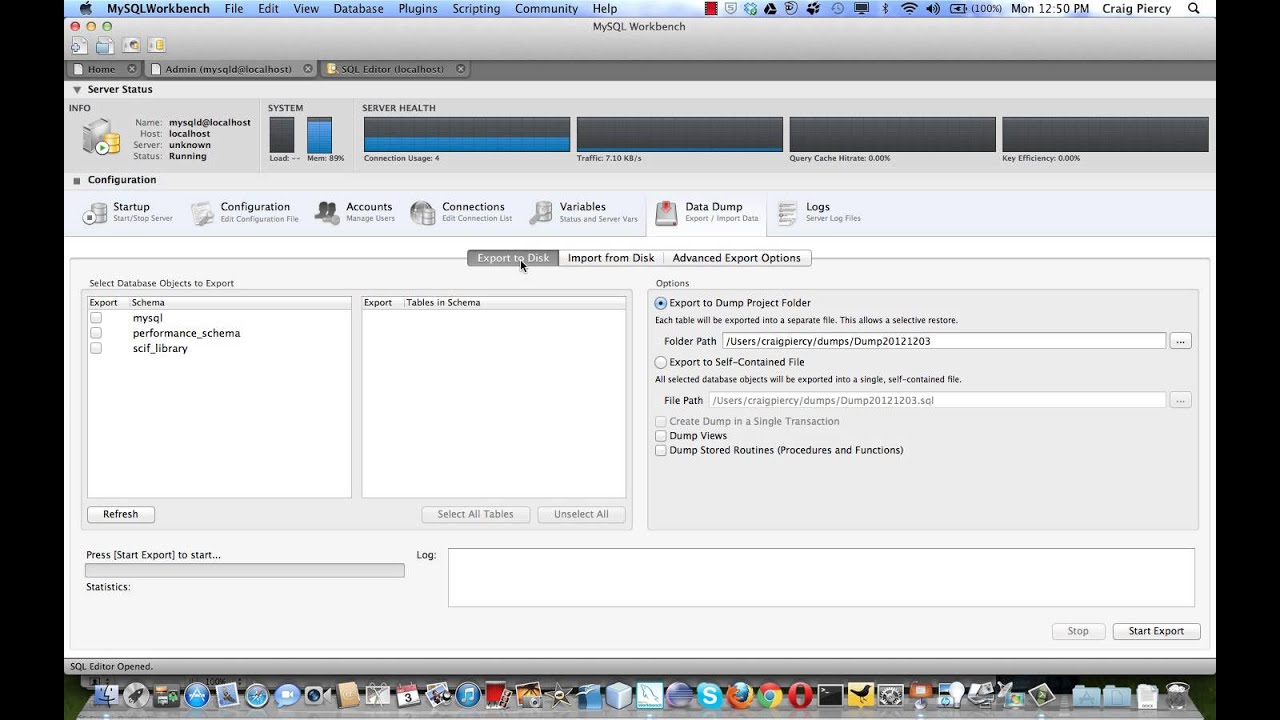This screenshot has height=720, width=1280.
Task: Open the Data Dump export/import section
Action: pyautogui.click(x=707, y=212)
